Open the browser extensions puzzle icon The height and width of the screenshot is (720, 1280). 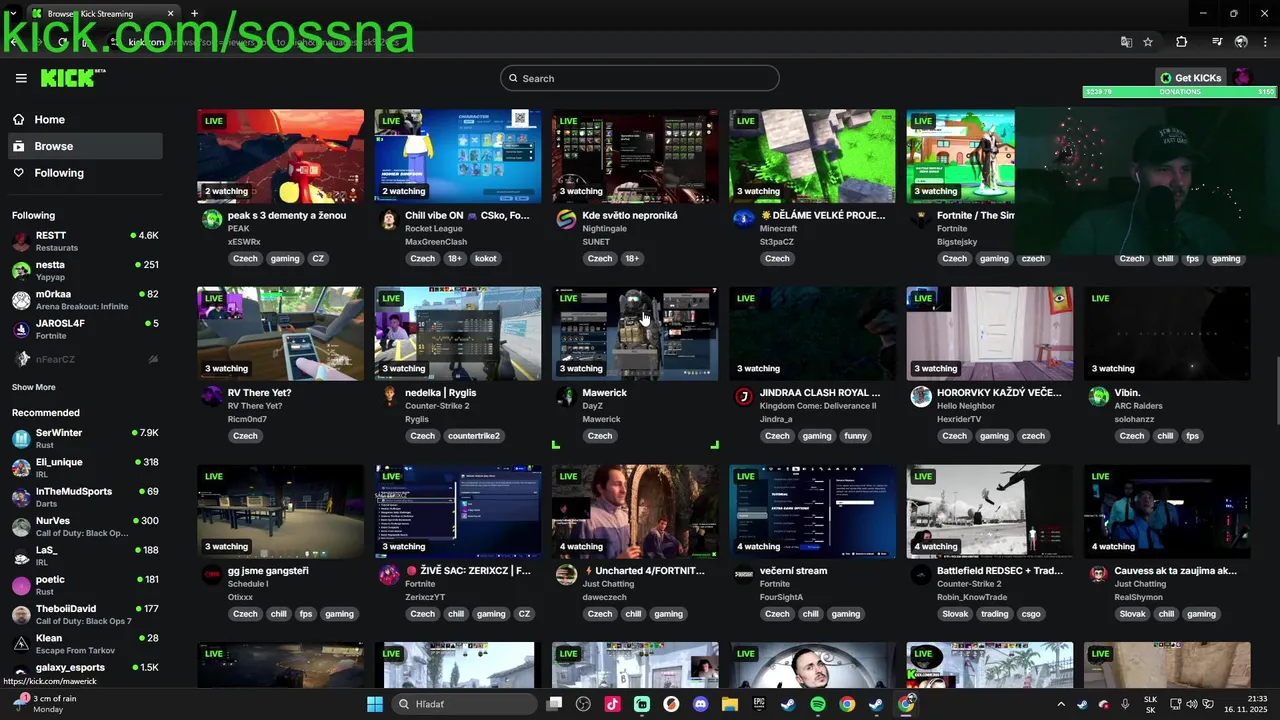pos(1182,42)
